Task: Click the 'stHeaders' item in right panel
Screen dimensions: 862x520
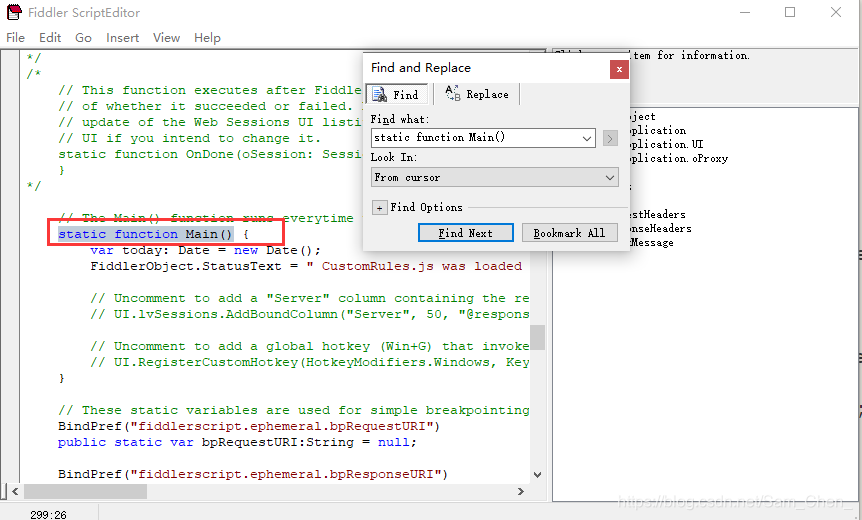Action: click(658, 214)
